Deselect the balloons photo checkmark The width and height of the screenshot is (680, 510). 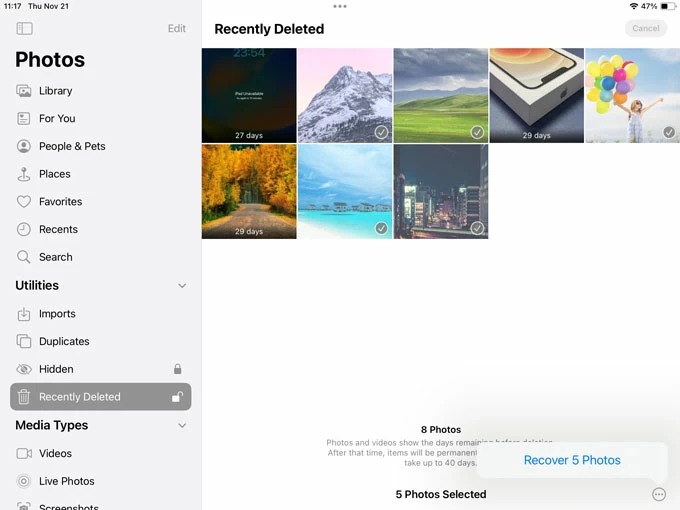(669, 132)
